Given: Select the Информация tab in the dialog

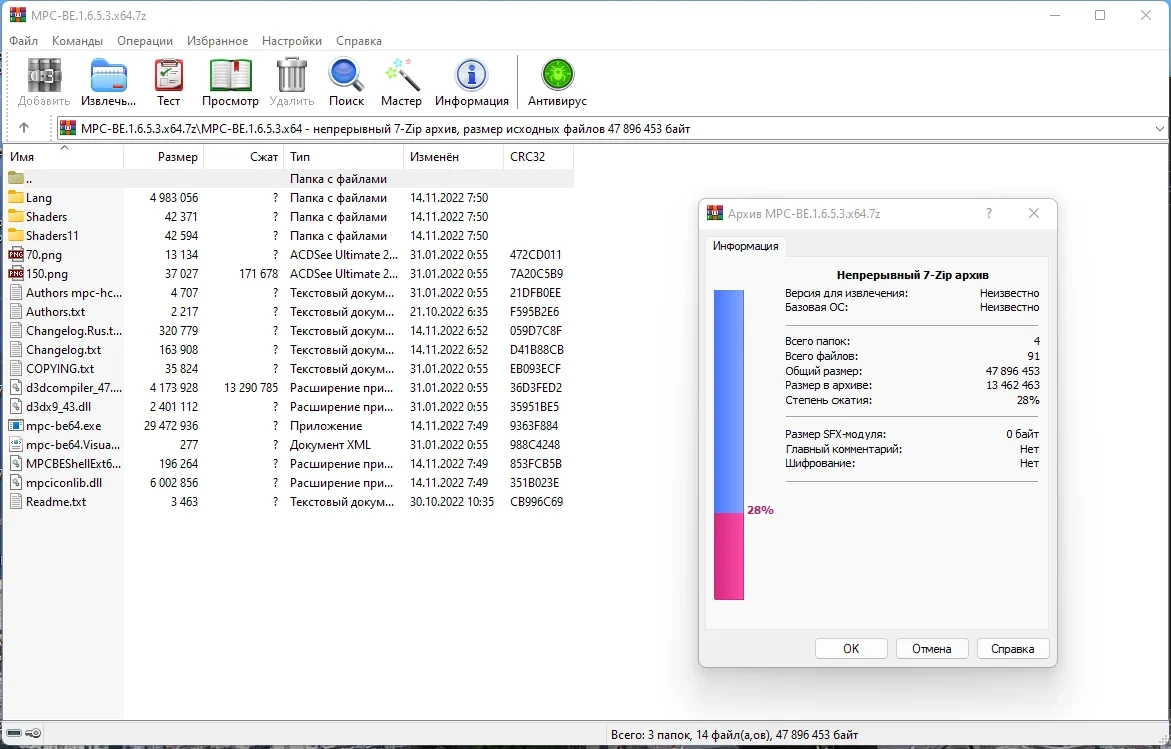Looking at the screenshot, I should click(745, 246).
